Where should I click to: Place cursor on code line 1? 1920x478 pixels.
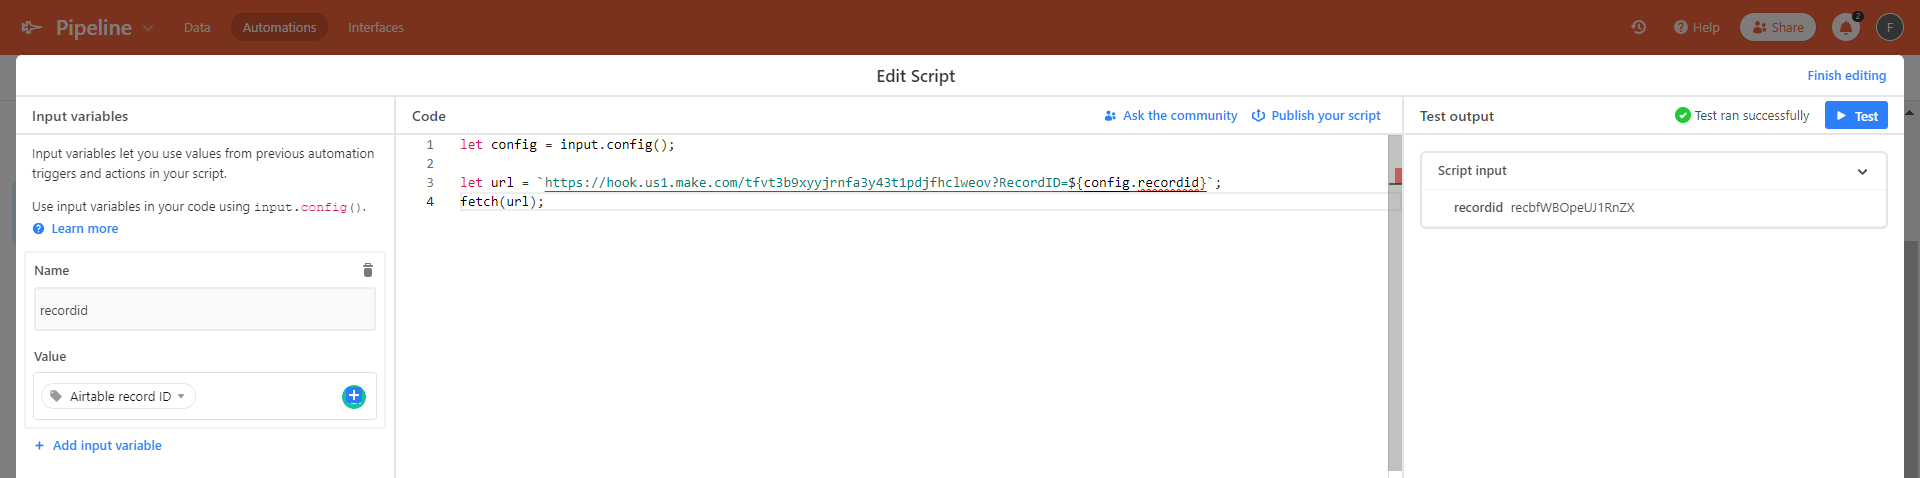click(567, 145)
